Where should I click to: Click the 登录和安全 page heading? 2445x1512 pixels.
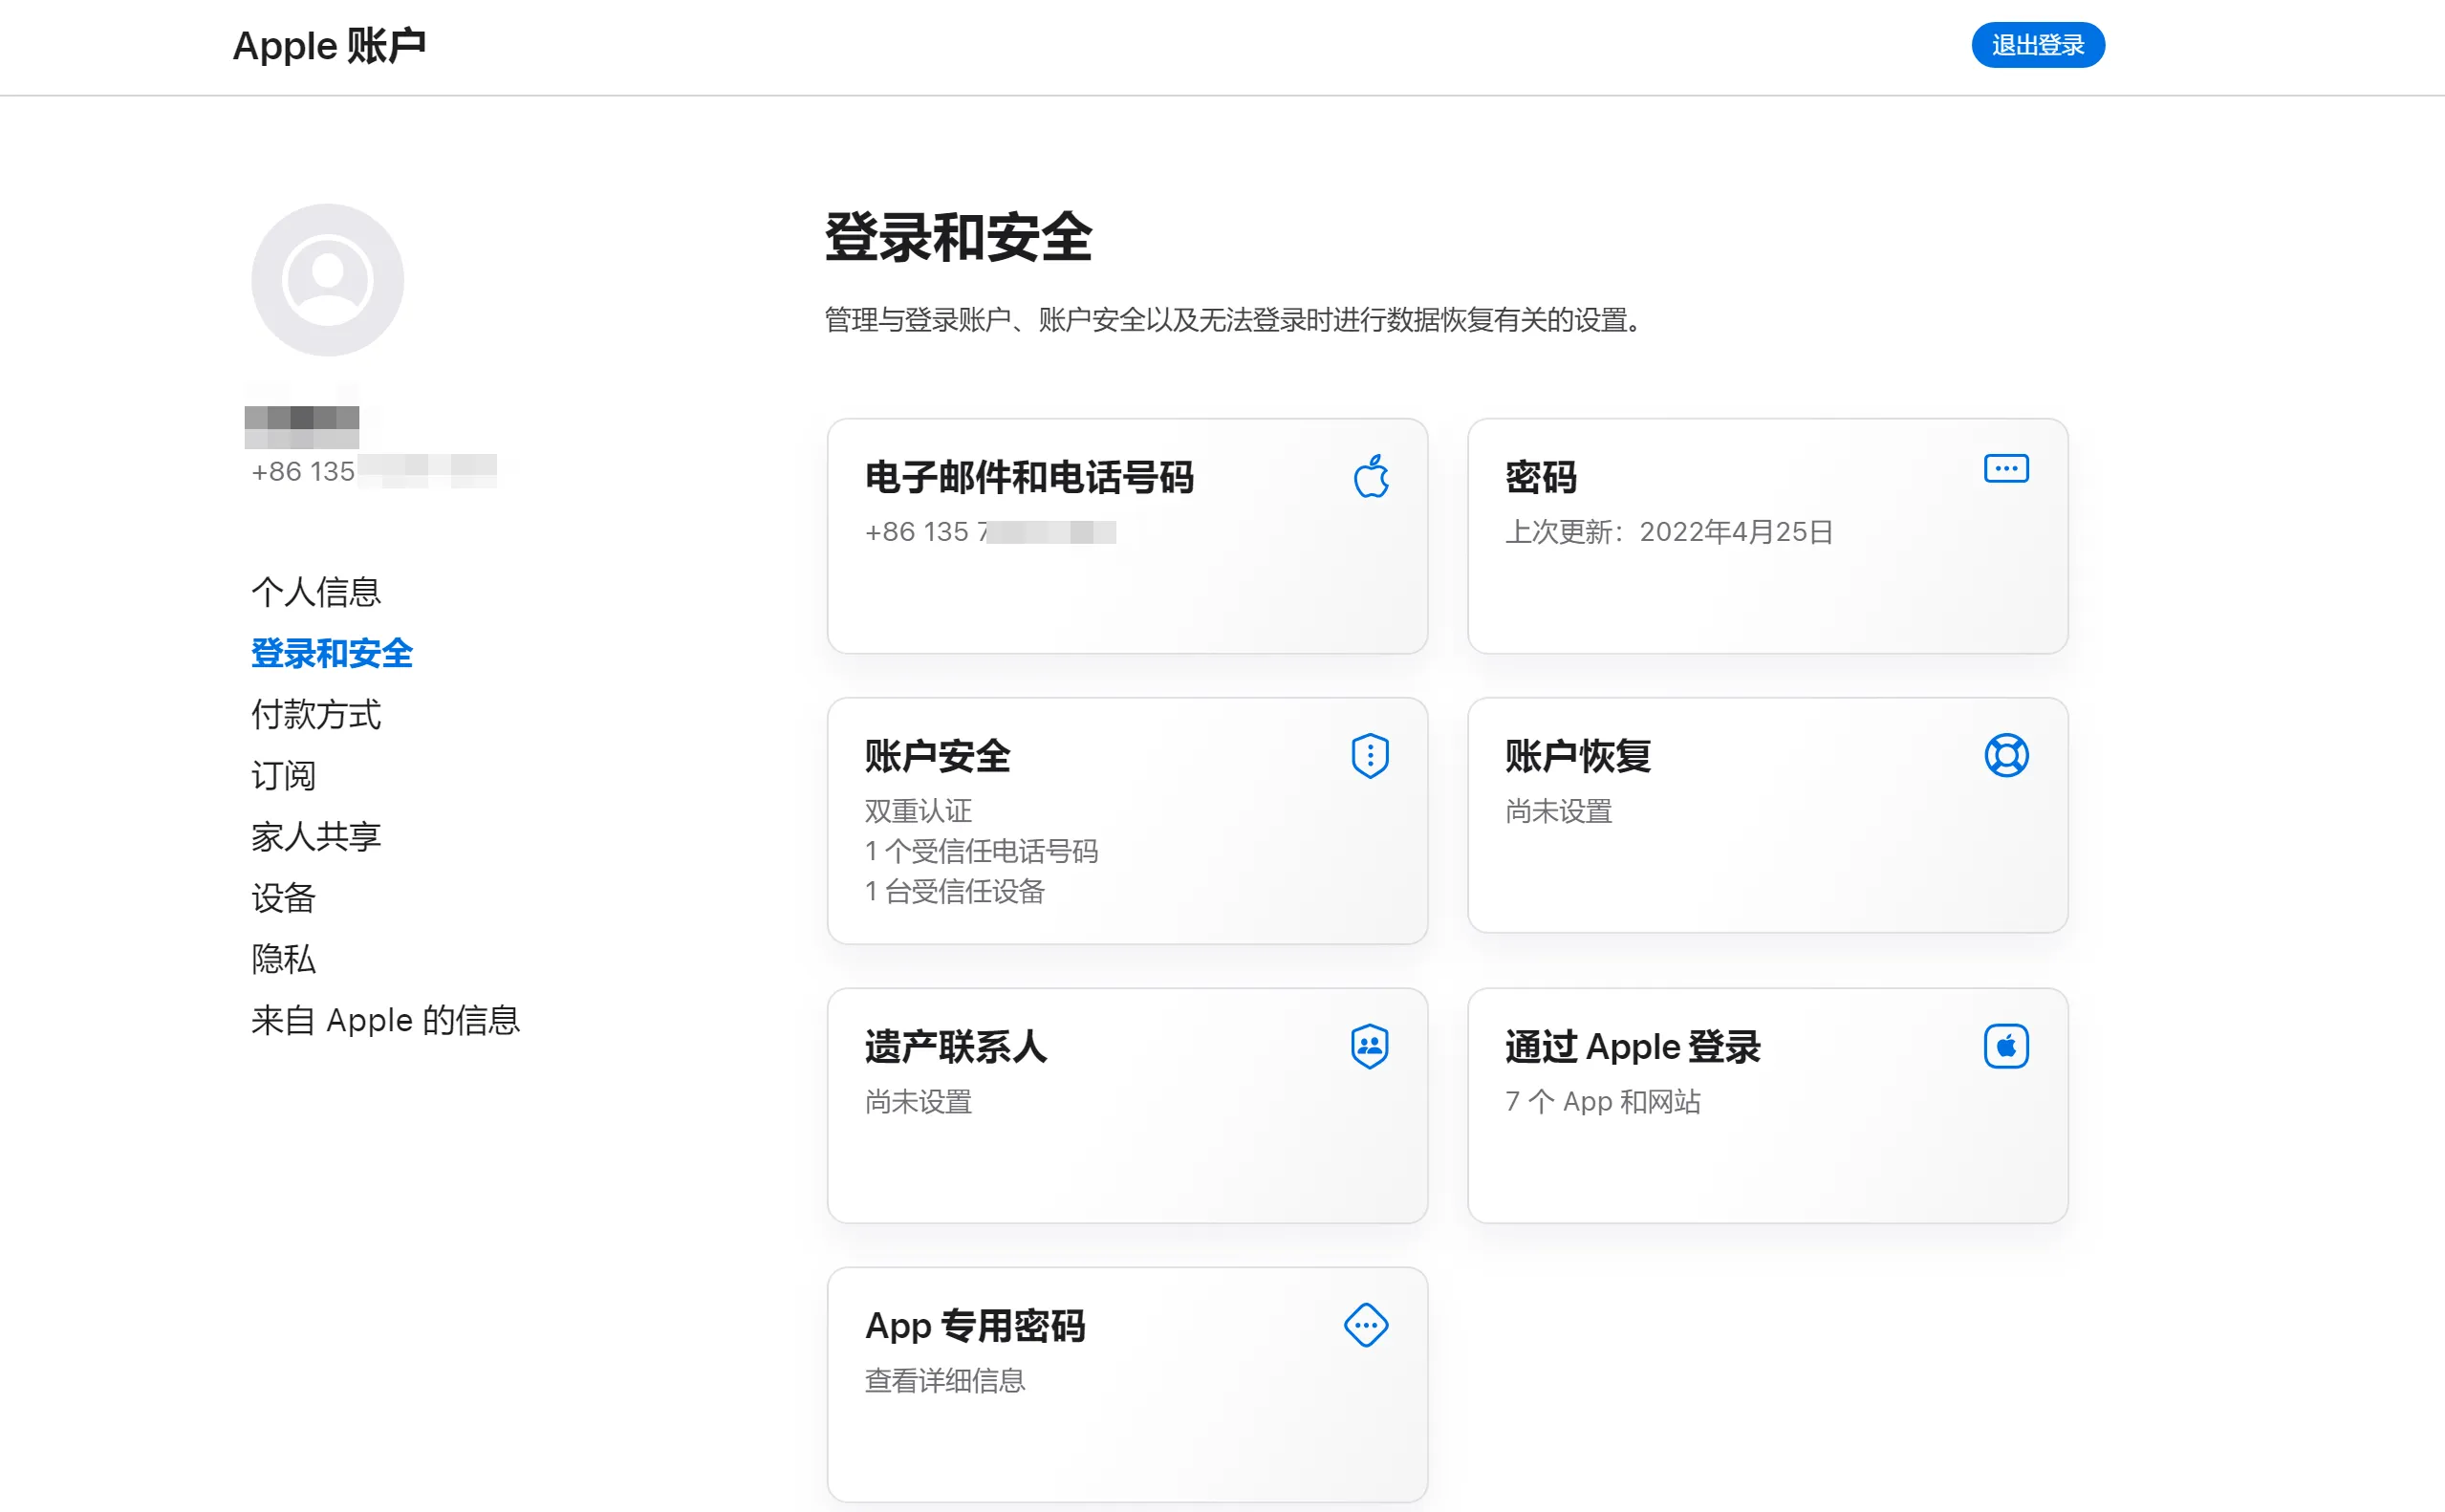[x=958, y=238]
